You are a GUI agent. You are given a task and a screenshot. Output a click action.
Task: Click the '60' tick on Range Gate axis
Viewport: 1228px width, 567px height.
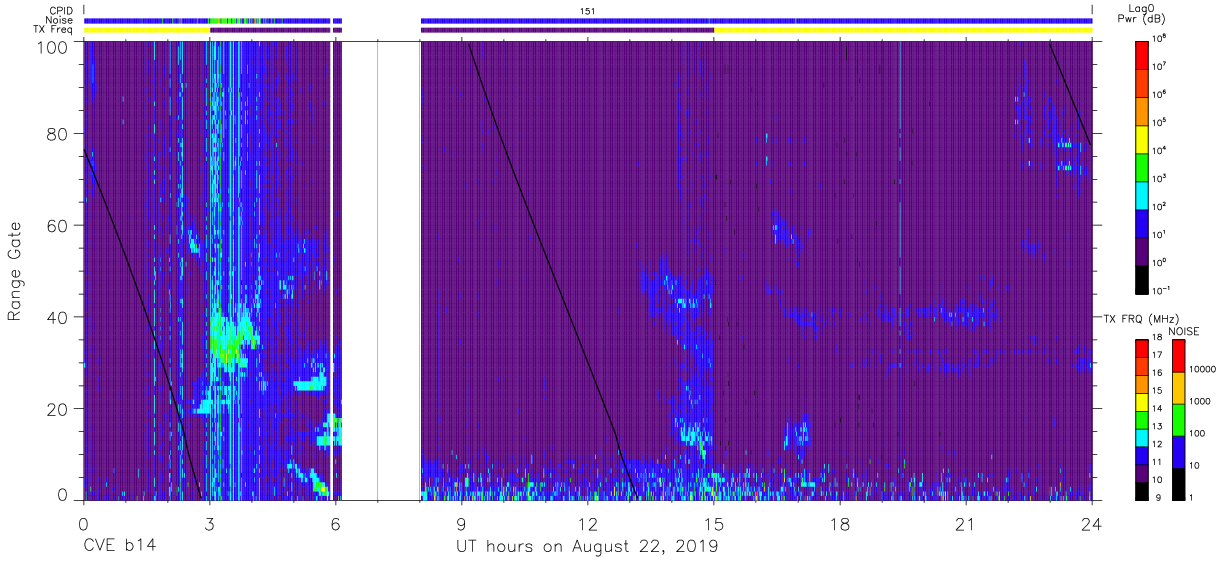(59, 225)
